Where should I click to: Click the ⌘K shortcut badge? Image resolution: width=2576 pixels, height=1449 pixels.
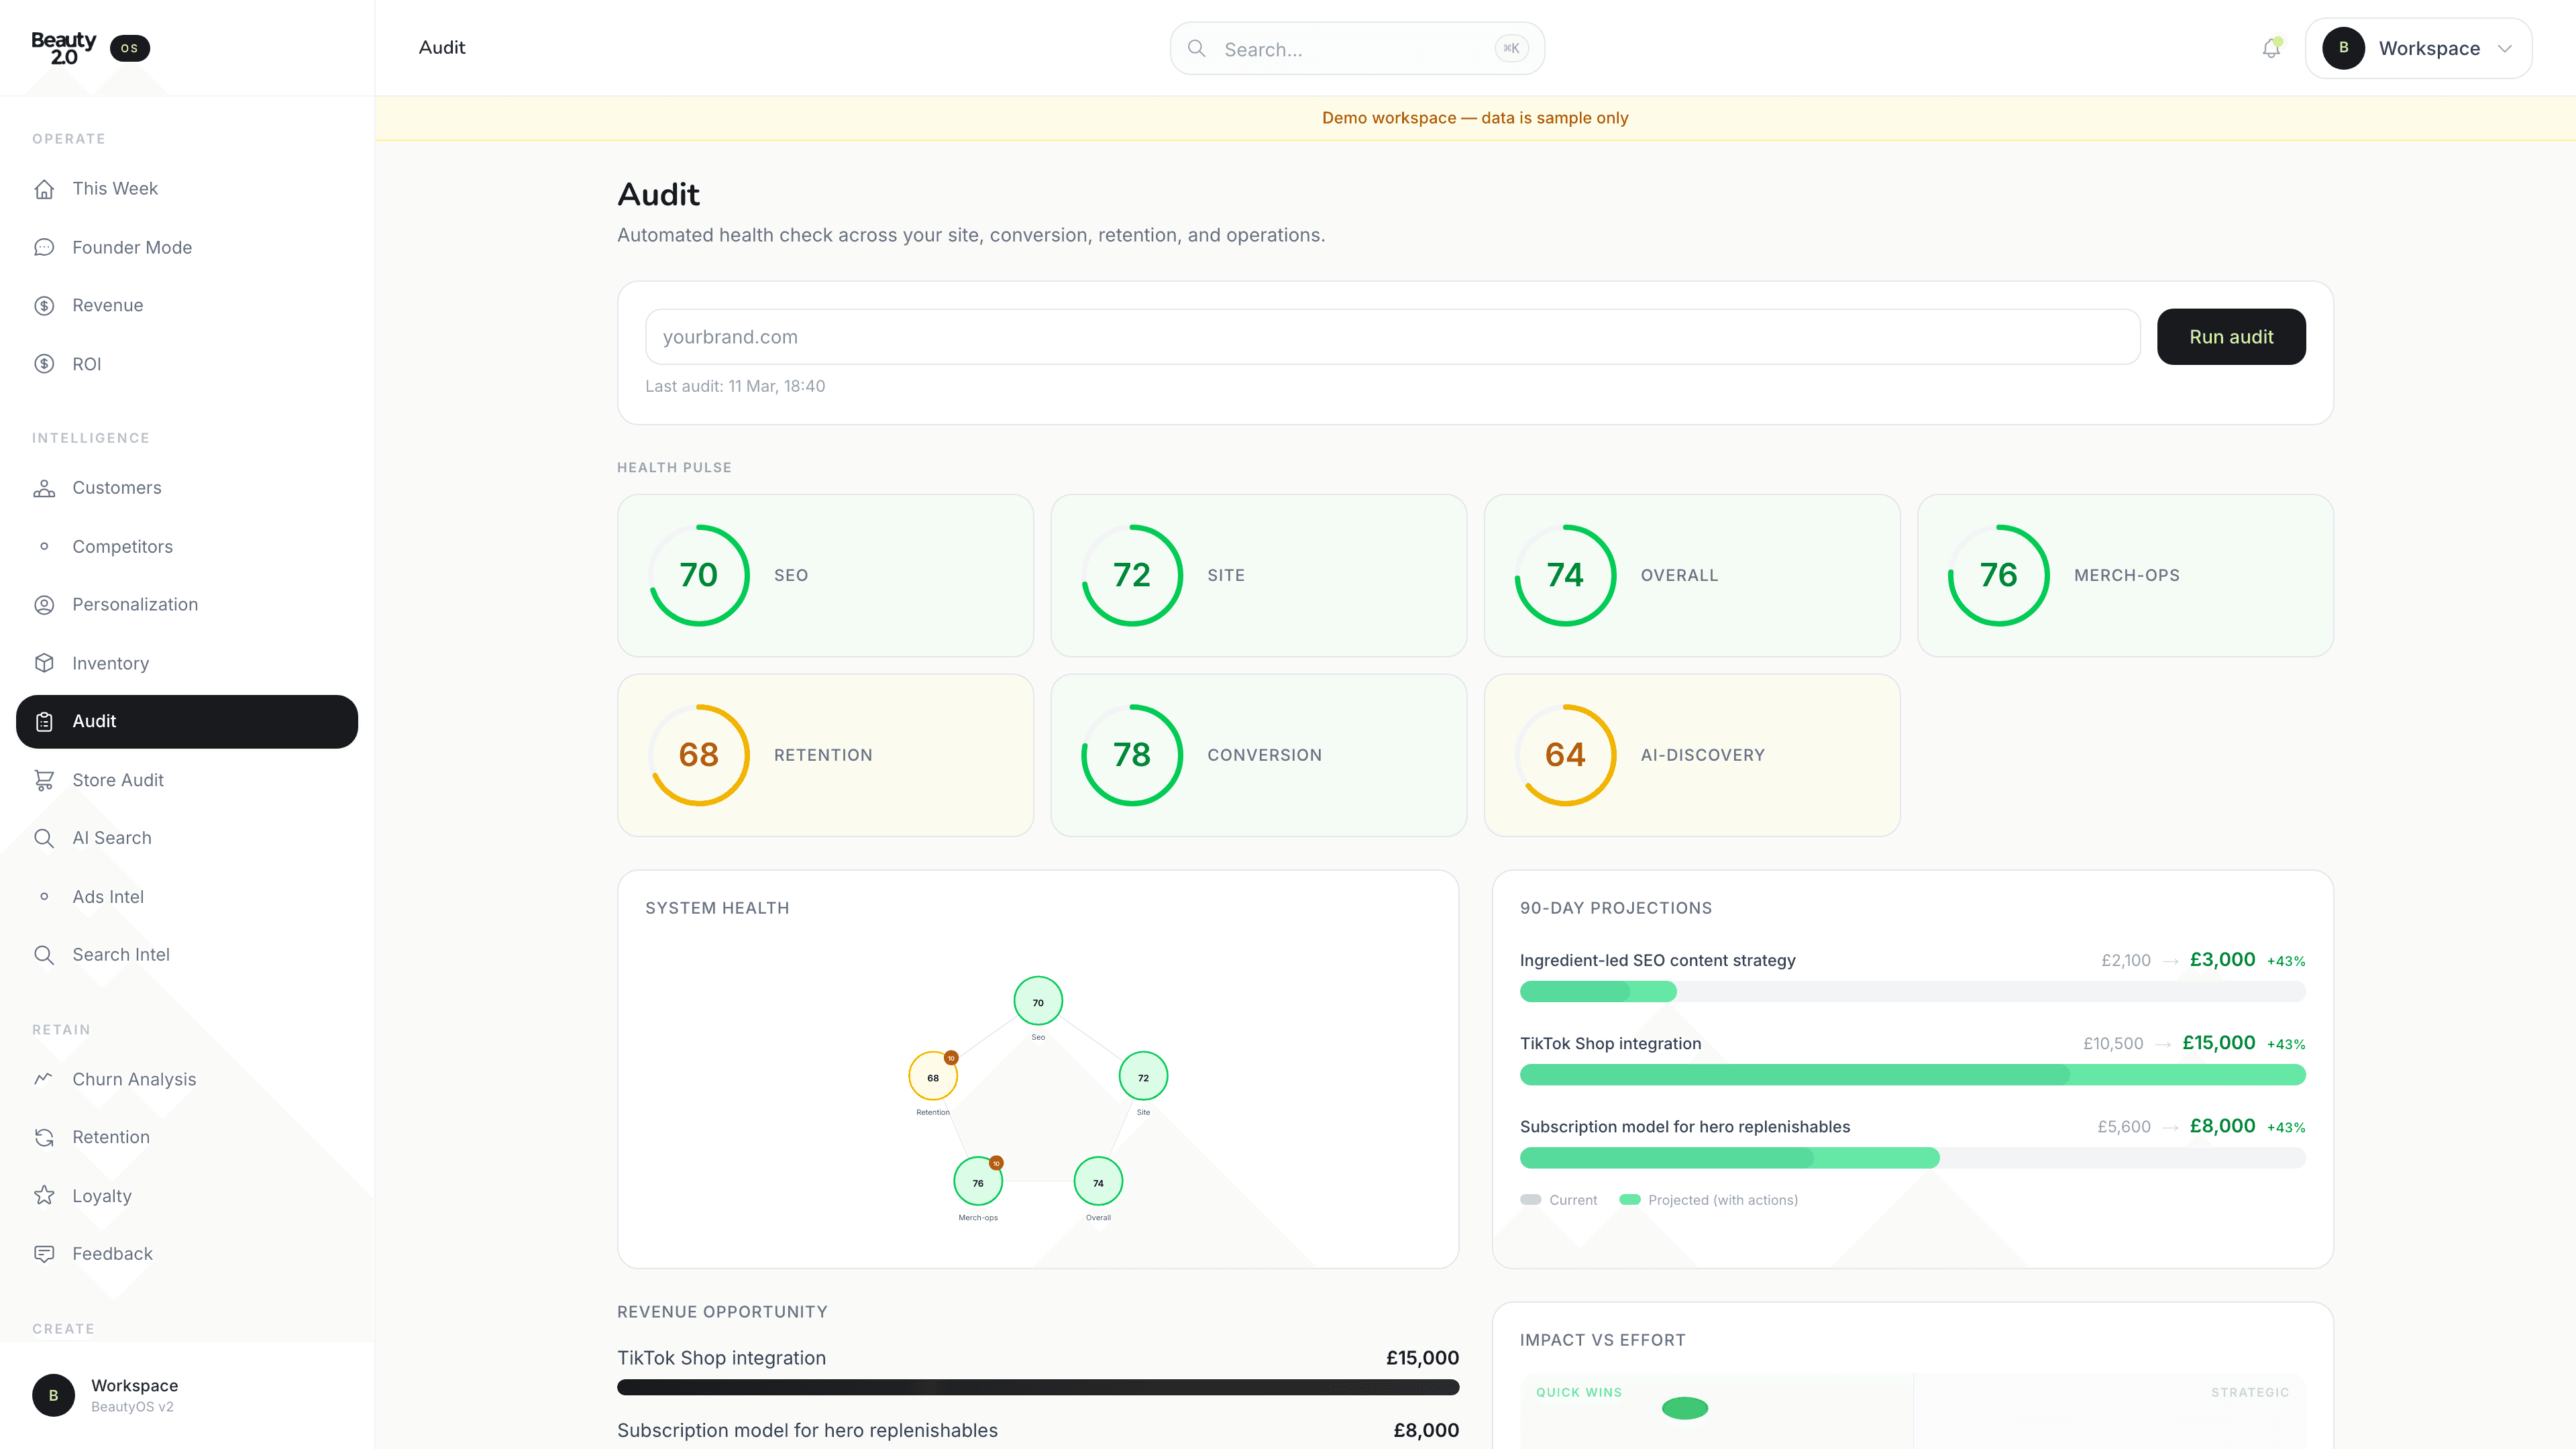[x=1511, y=48]
